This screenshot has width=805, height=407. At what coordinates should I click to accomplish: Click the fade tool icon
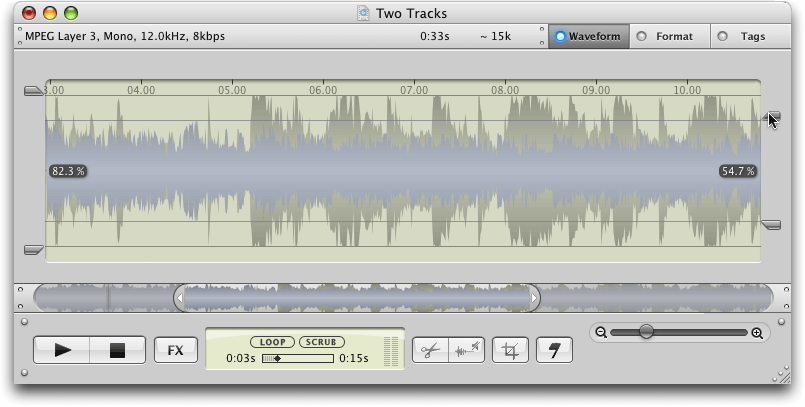pyautogui.click(x=554, y=350)
